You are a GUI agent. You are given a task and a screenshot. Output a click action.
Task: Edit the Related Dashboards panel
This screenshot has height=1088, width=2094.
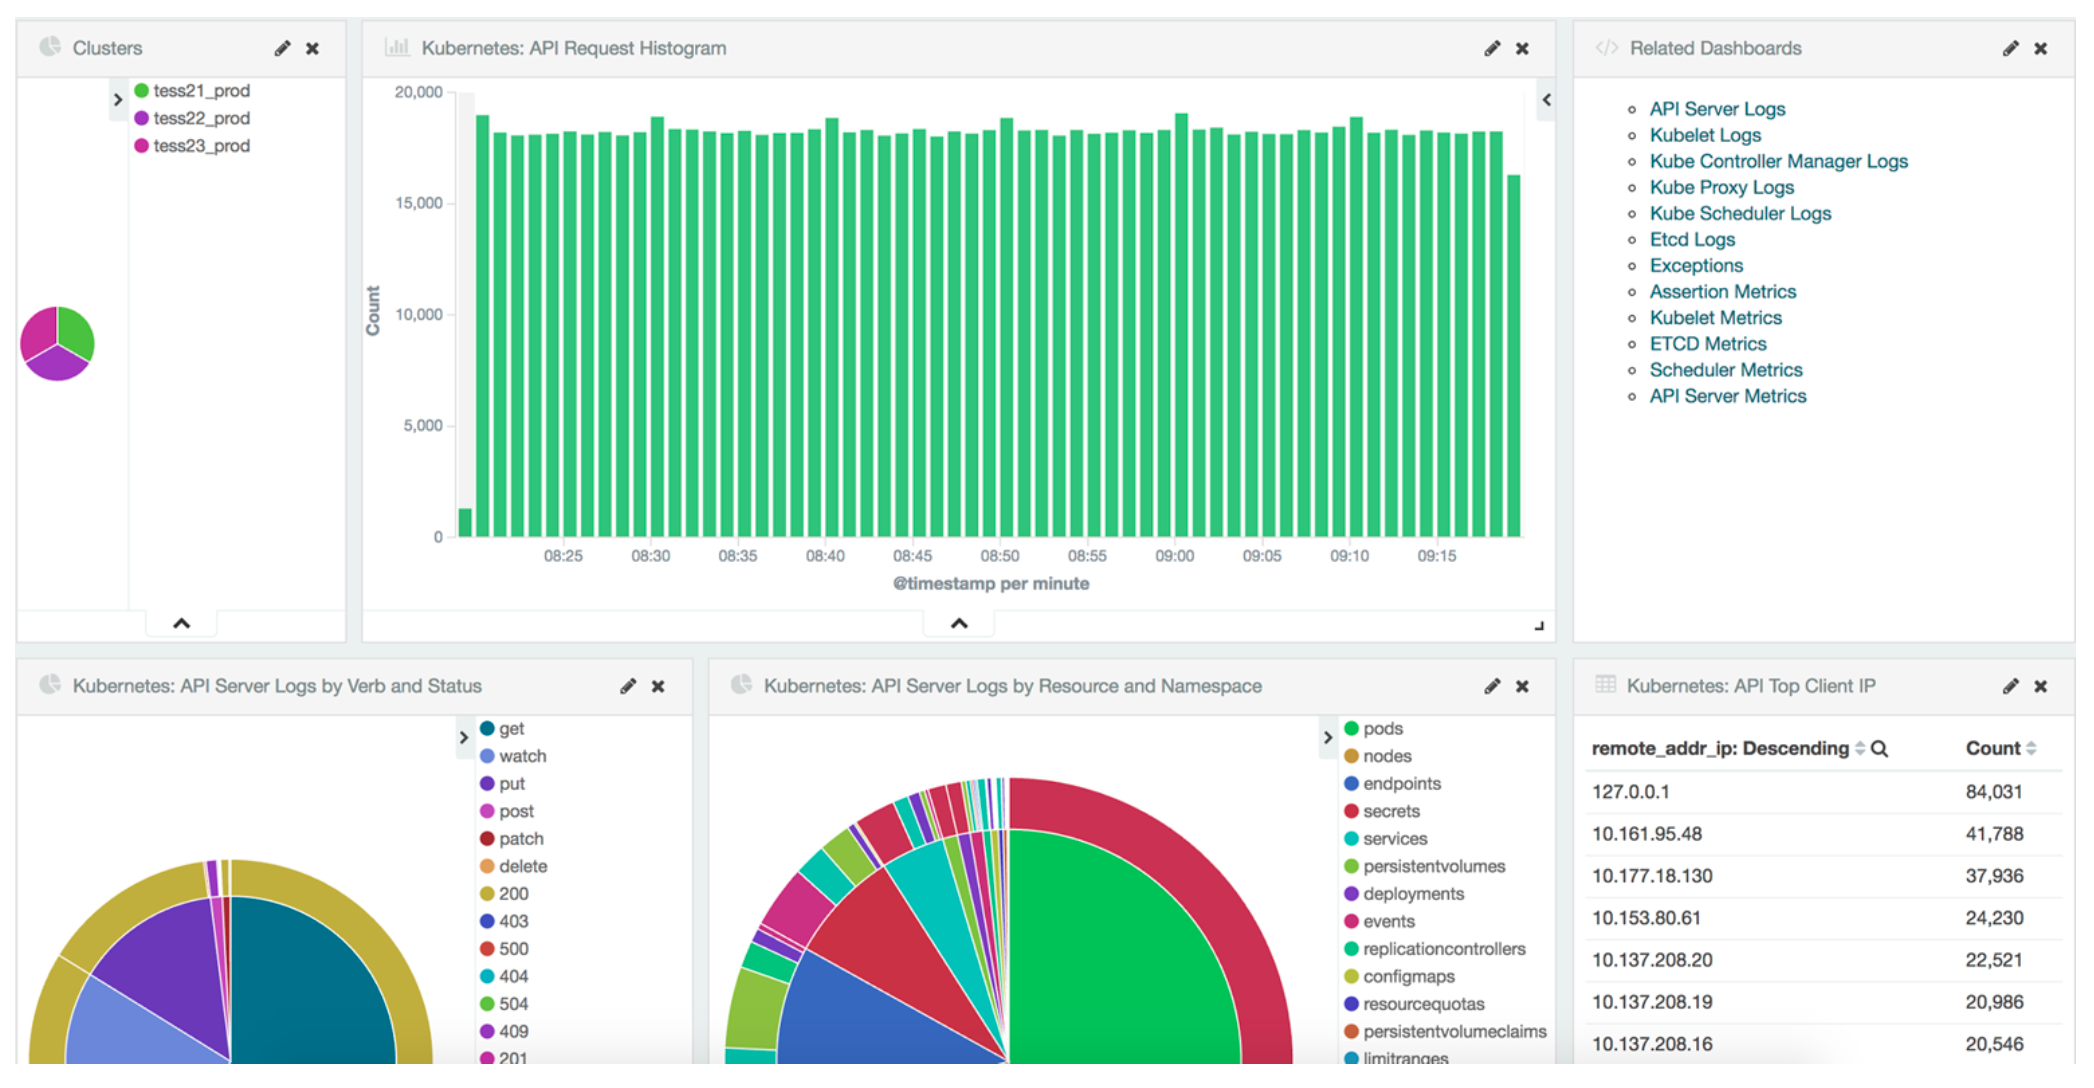(x=2010, y=48)
